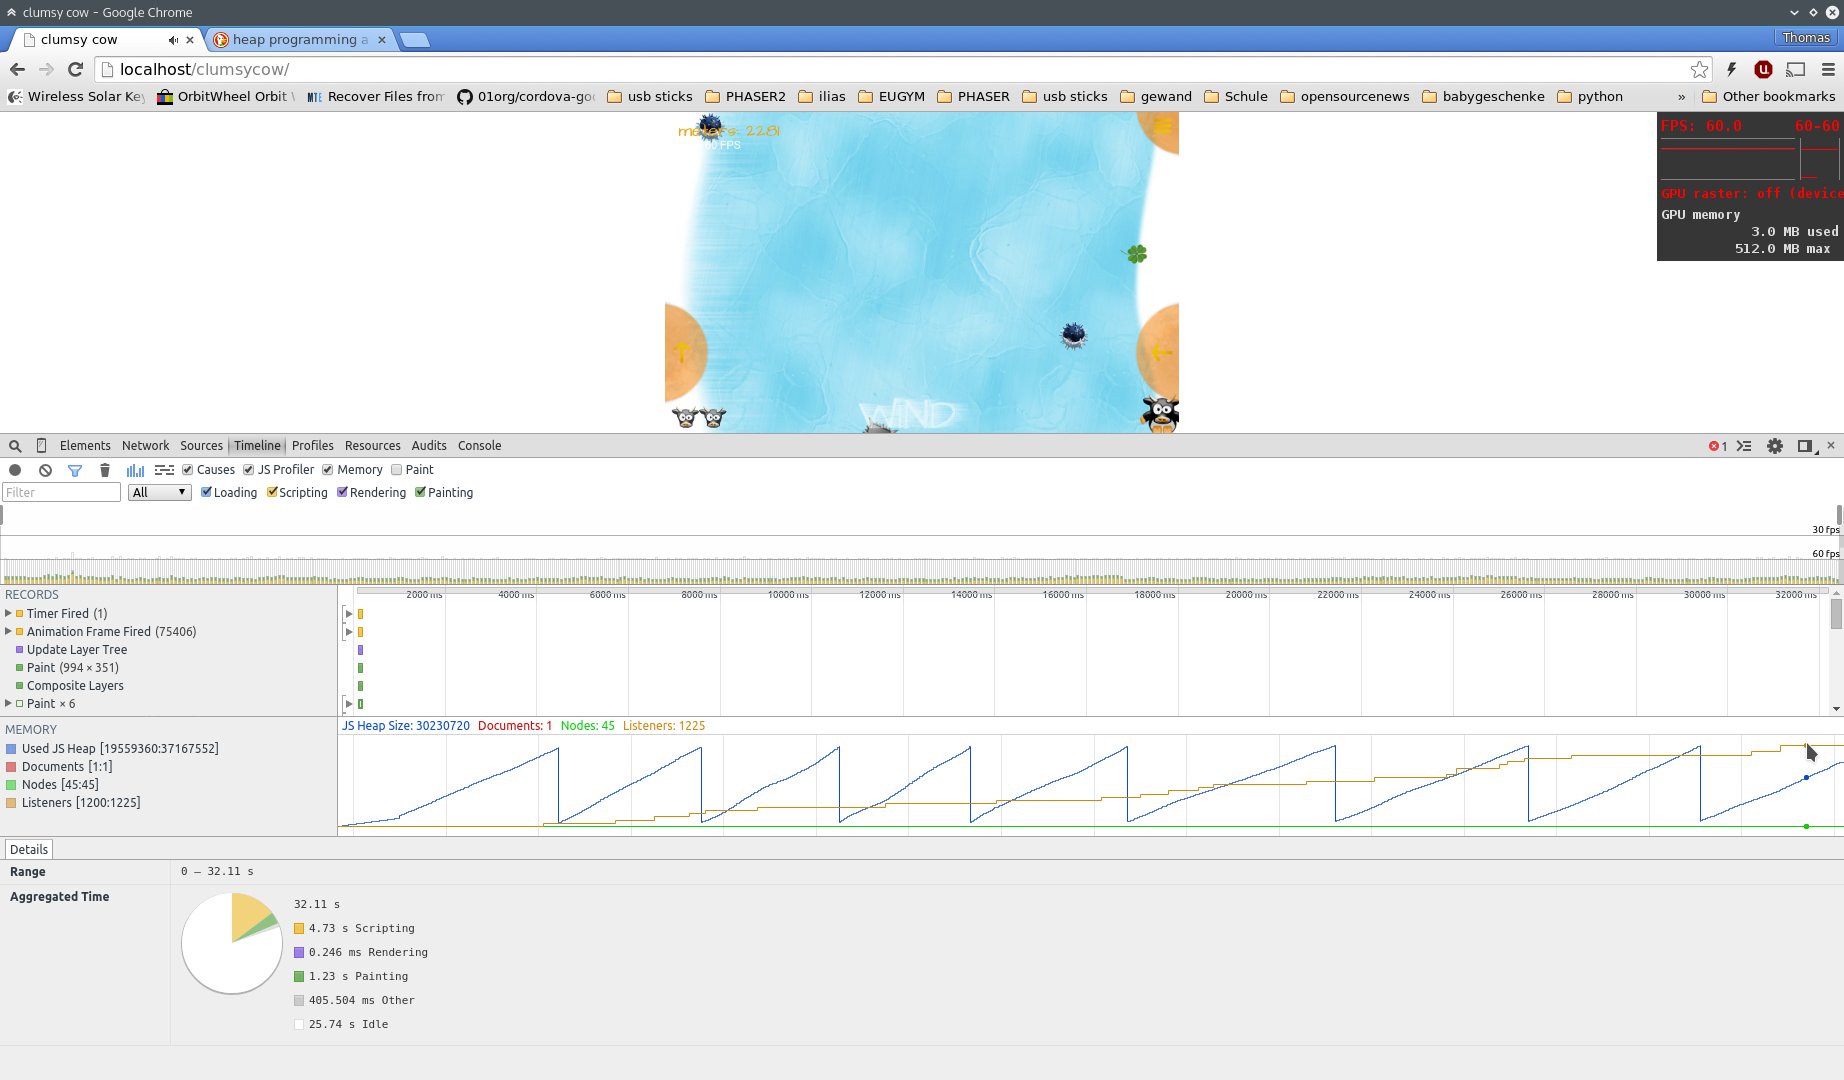The height and width of the screenshot is (1080, 1844).
Task: Click the game's menu button top-right
Action: (1162, 127)
